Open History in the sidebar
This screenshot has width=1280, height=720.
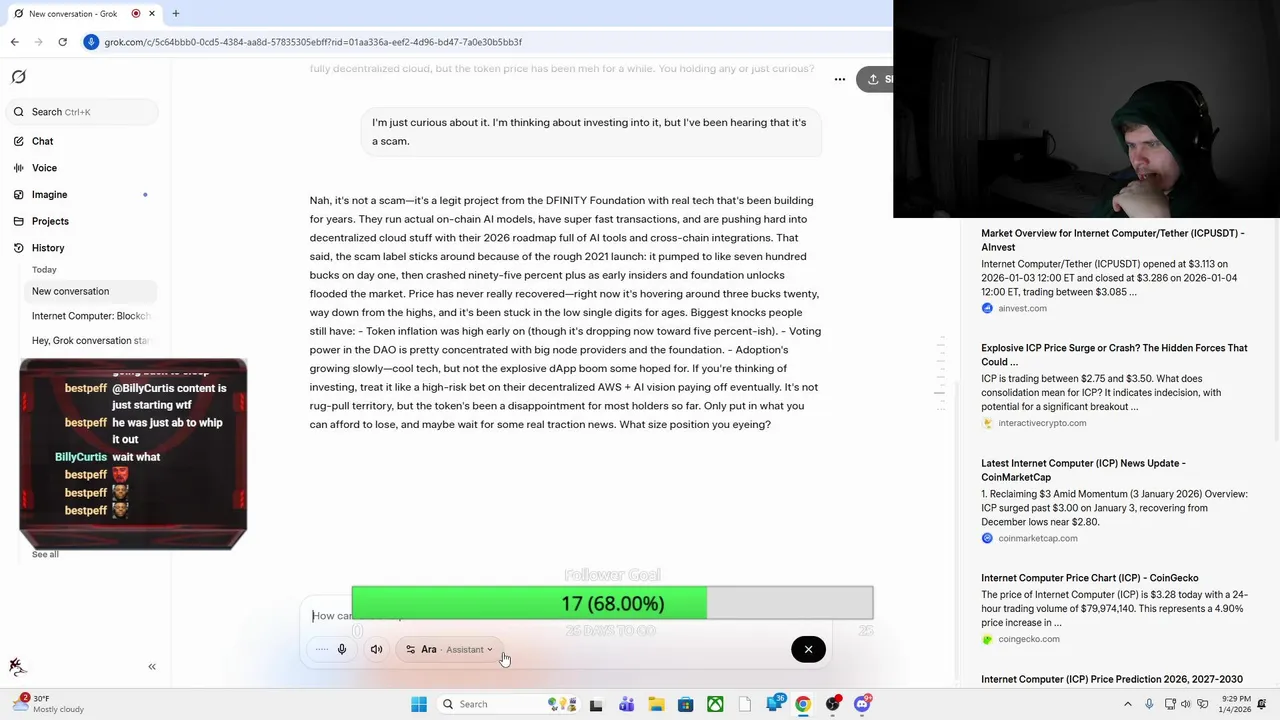click(x=48, y=248)
